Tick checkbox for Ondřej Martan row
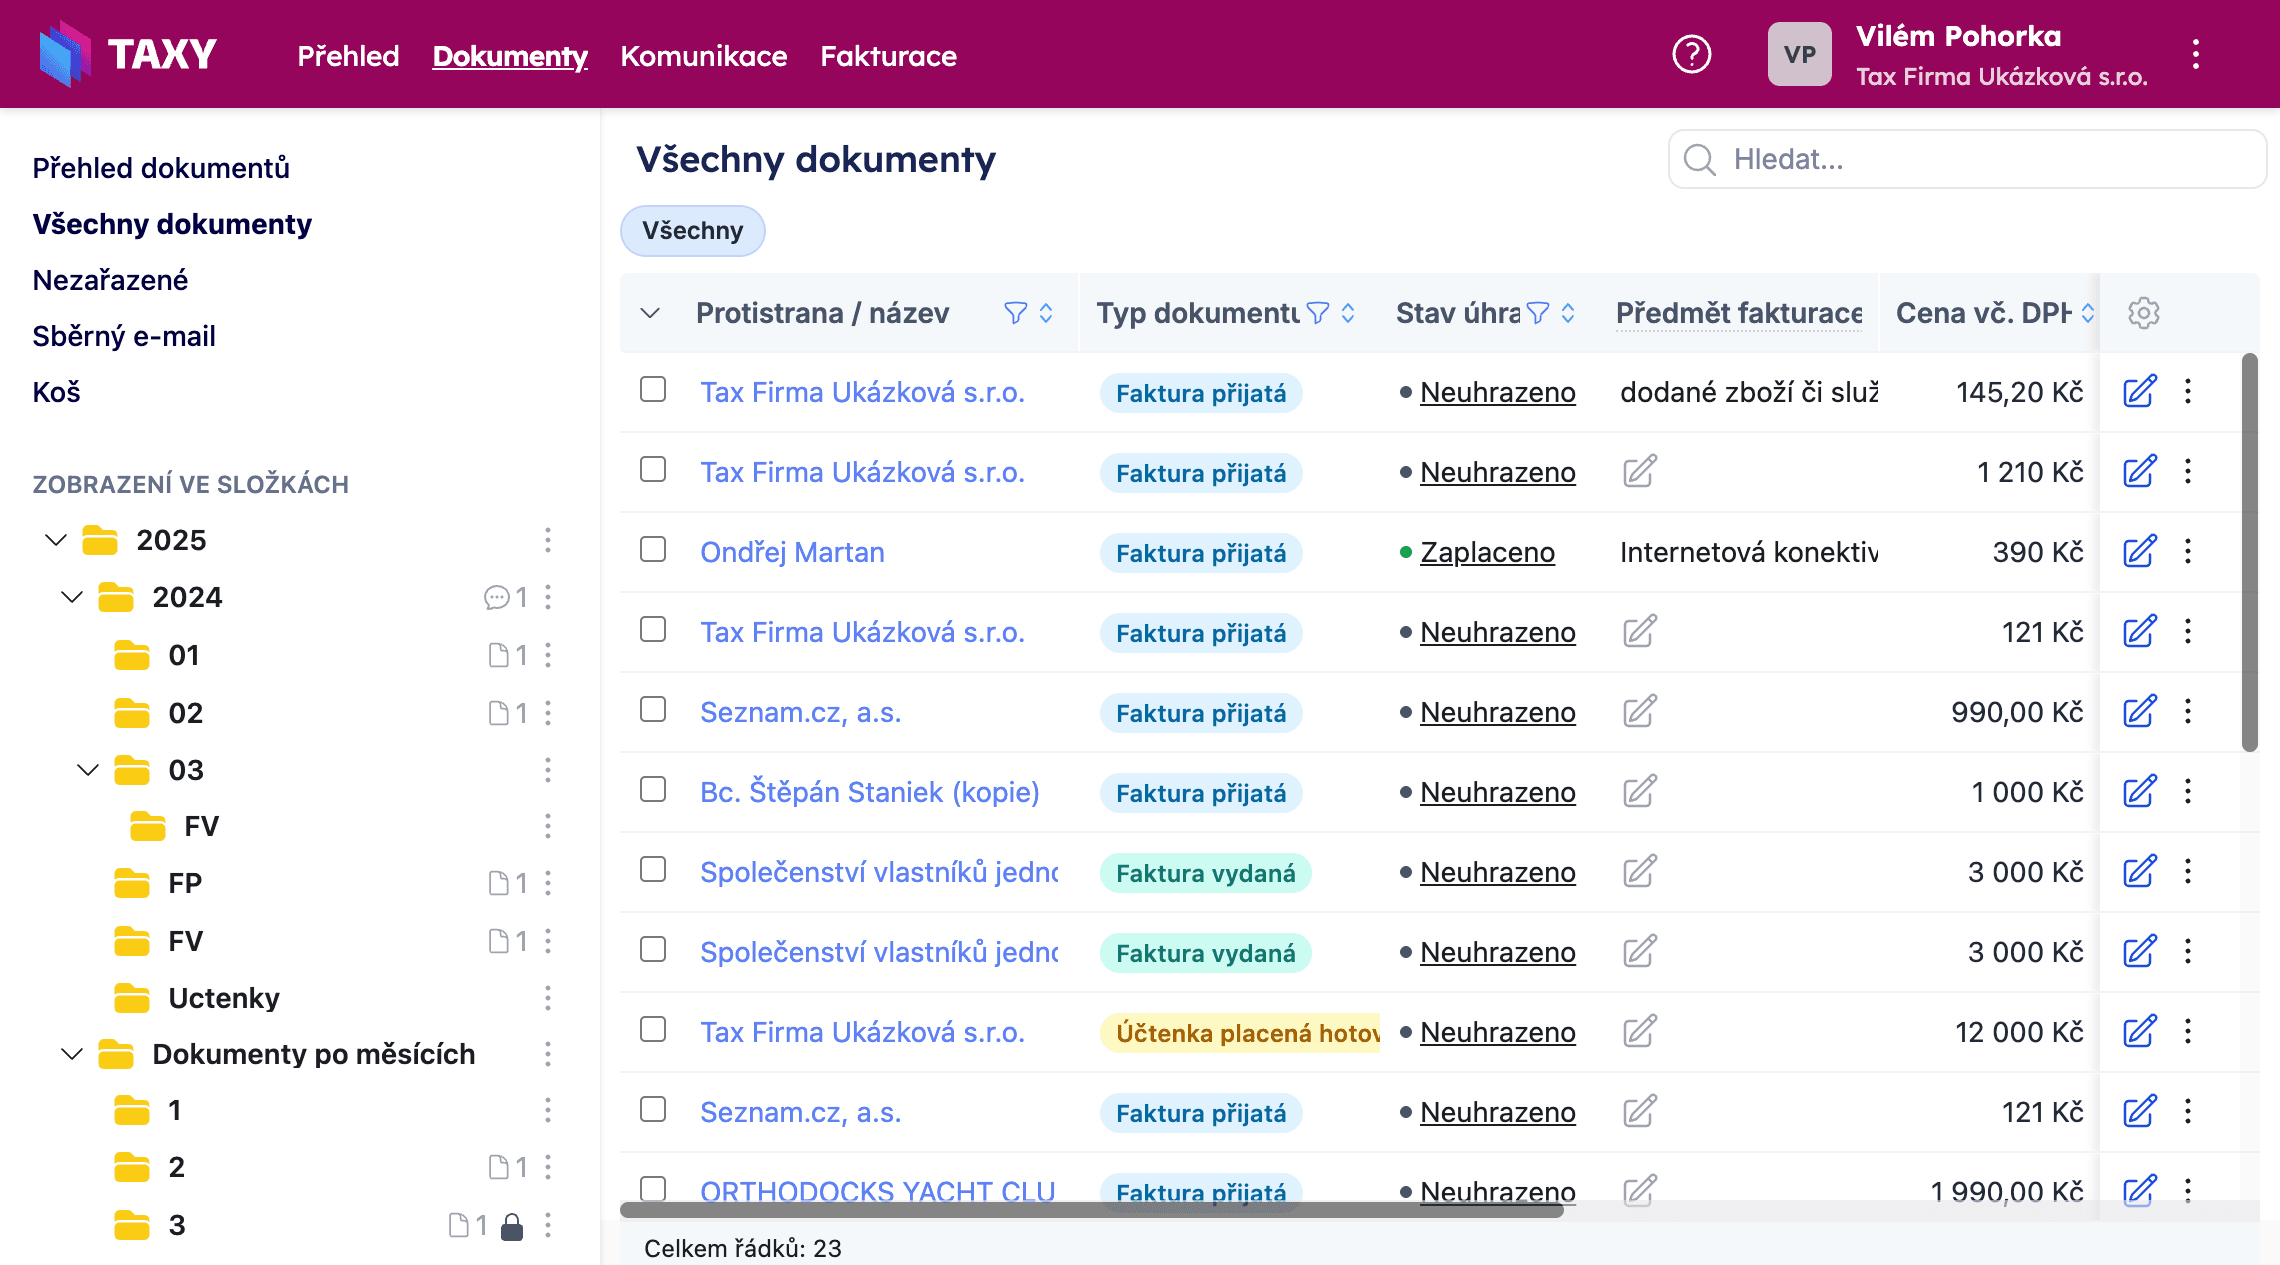The width and height of the screenshot is (2280, 1265). pos(653,550)
